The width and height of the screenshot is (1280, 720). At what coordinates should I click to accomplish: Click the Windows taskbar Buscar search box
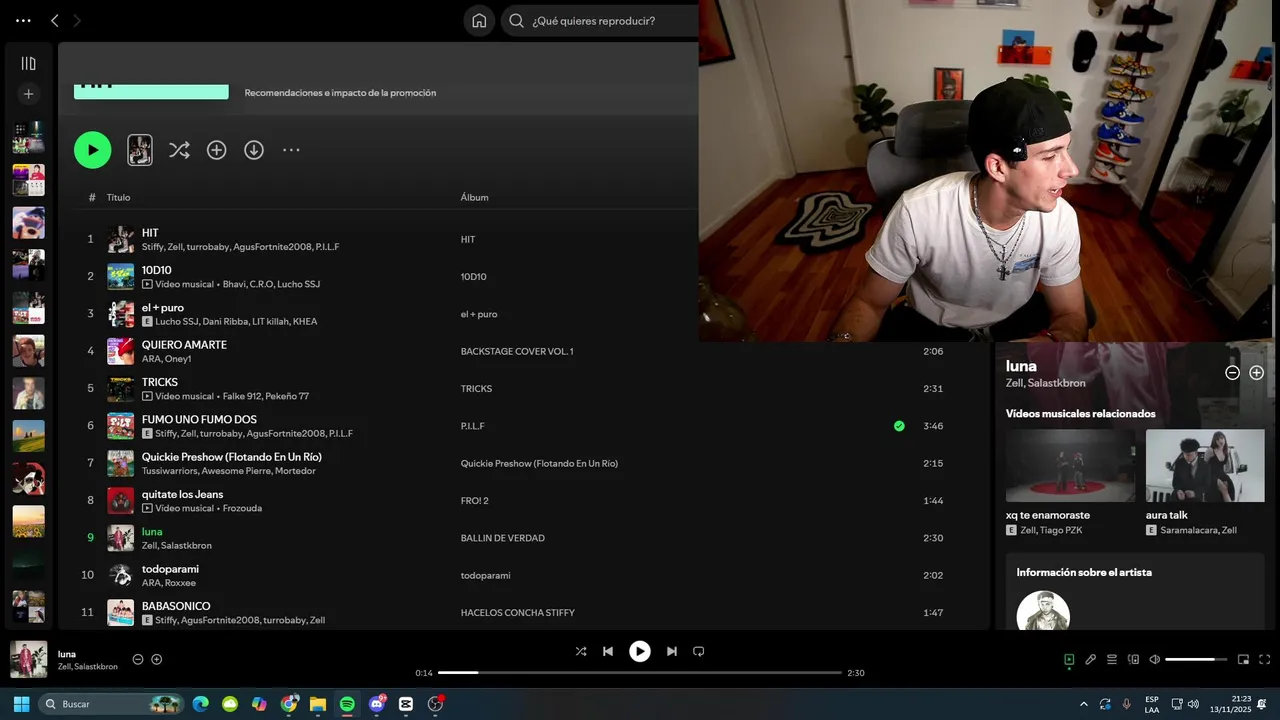coord(112,704)
